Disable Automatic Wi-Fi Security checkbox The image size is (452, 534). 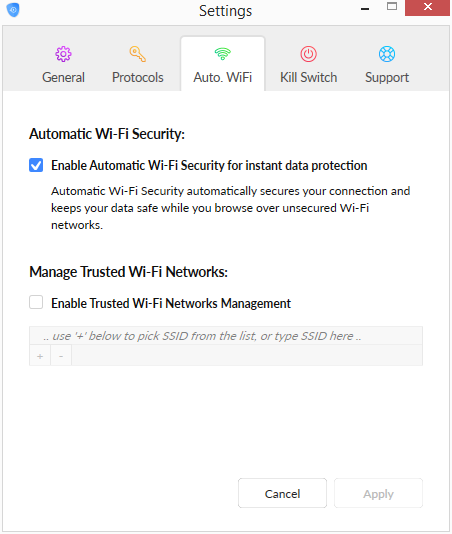pyautogui.click(x=36, y=165)
